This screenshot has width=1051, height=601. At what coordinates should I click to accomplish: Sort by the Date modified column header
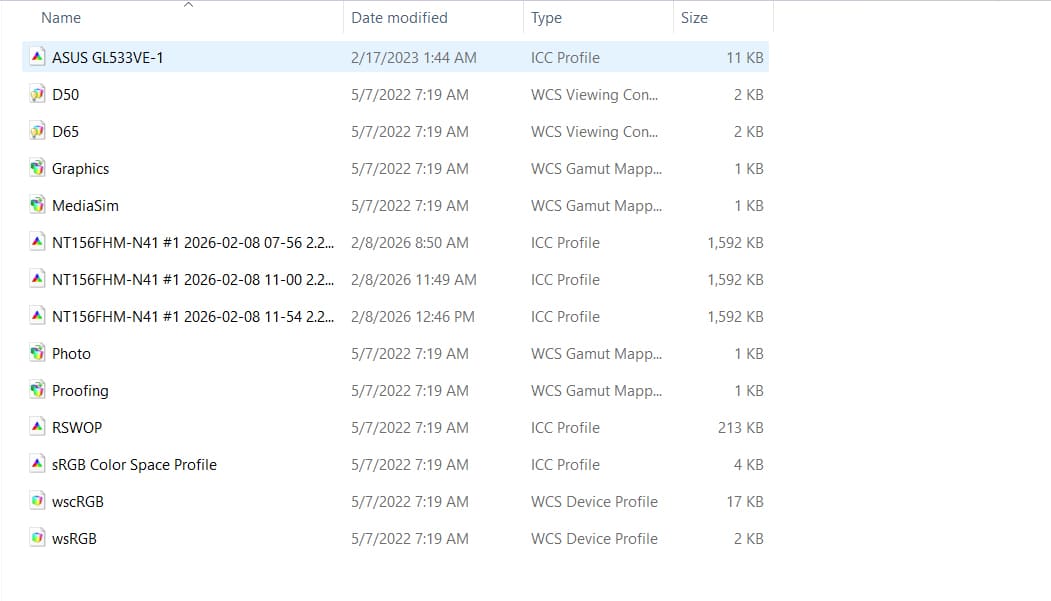(x=399, y=18)
